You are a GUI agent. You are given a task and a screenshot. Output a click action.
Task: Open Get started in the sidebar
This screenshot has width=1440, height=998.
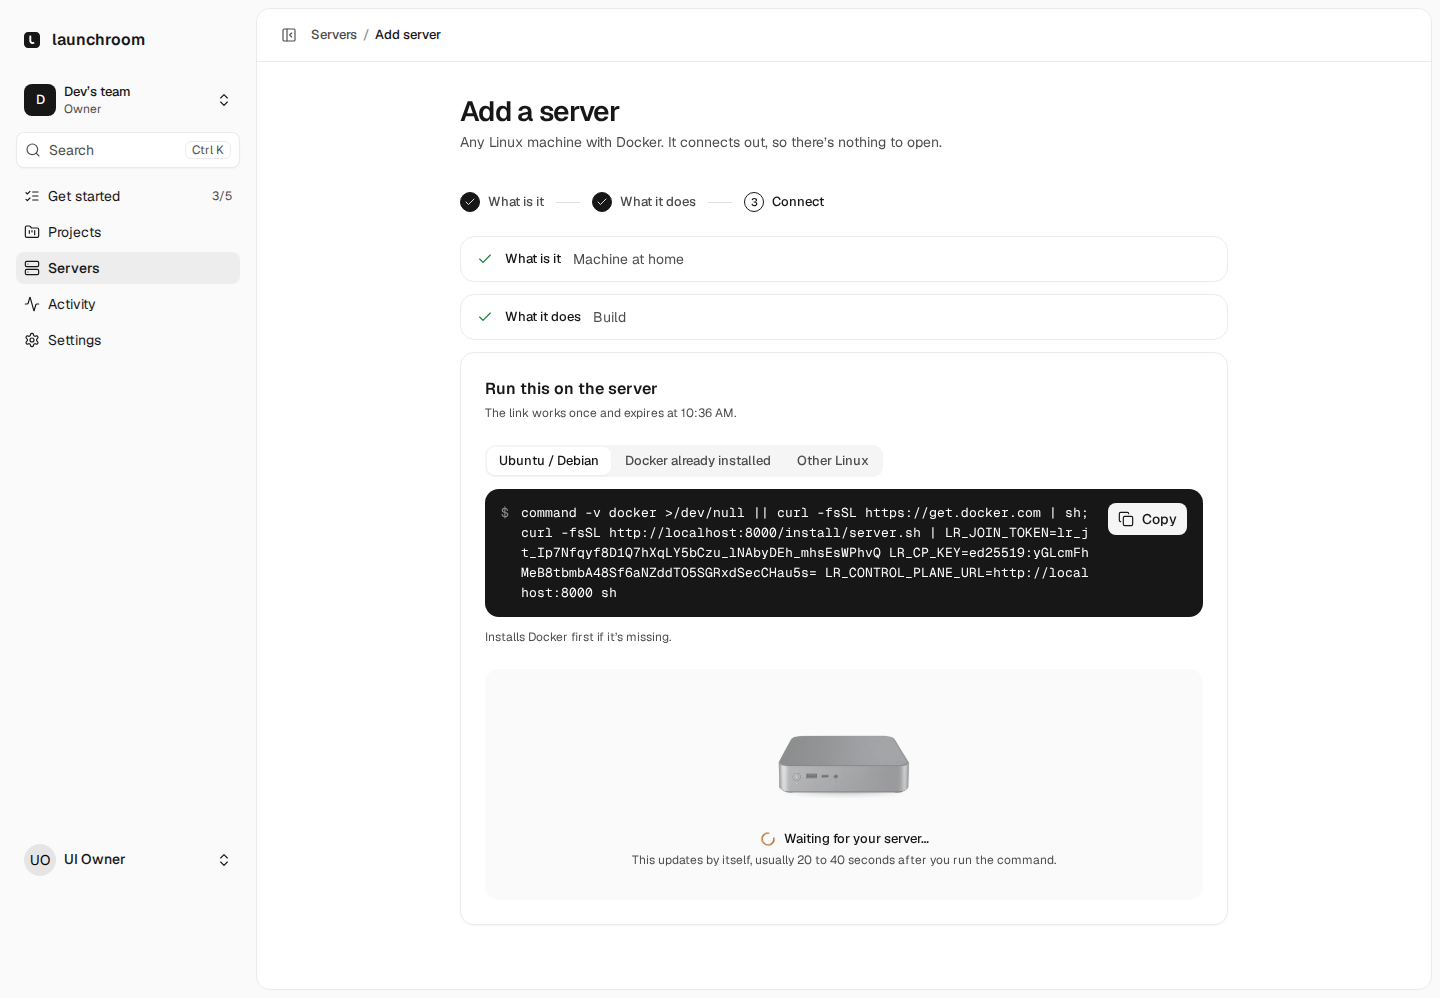click(128, 196)
